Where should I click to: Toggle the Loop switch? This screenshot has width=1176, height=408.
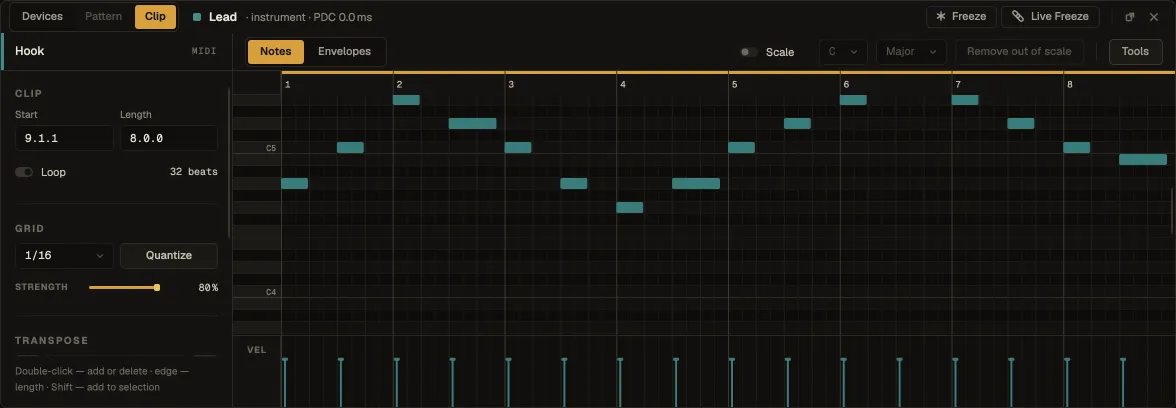24,172
